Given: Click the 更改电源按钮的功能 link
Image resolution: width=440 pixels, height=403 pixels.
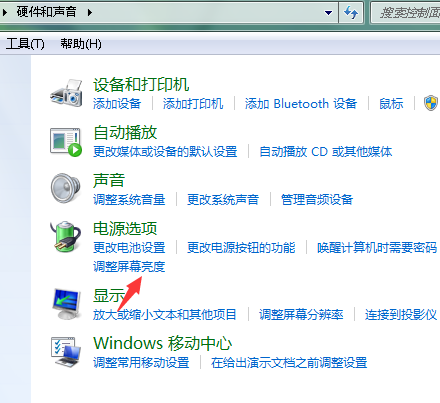Looking at the screenshot, I should point(241,248).
